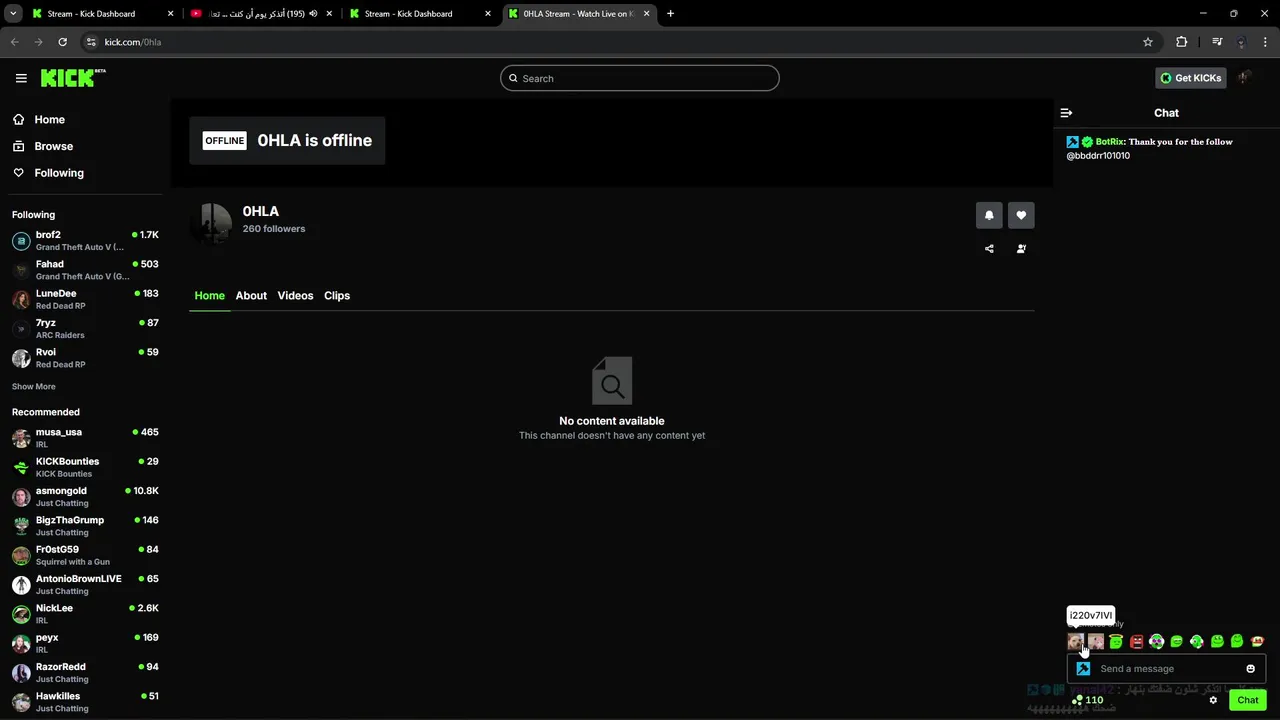Screen dimensions: 1280x720
Task: Open chat settings gear
Action: click(1213, 700)
